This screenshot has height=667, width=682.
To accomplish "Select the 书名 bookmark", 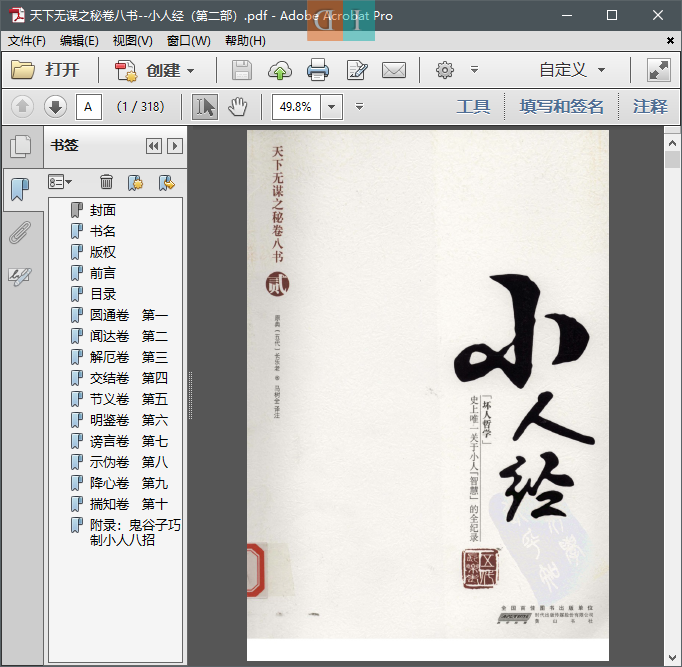I will click(x=103, y=231).
